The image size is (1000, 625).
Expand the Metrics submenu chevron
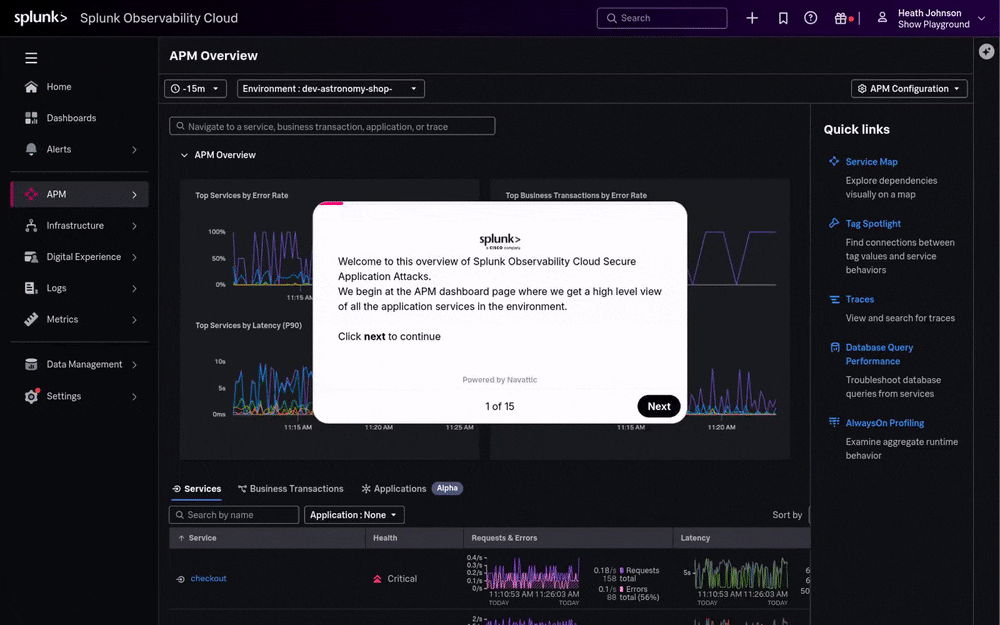coord(134,320)
